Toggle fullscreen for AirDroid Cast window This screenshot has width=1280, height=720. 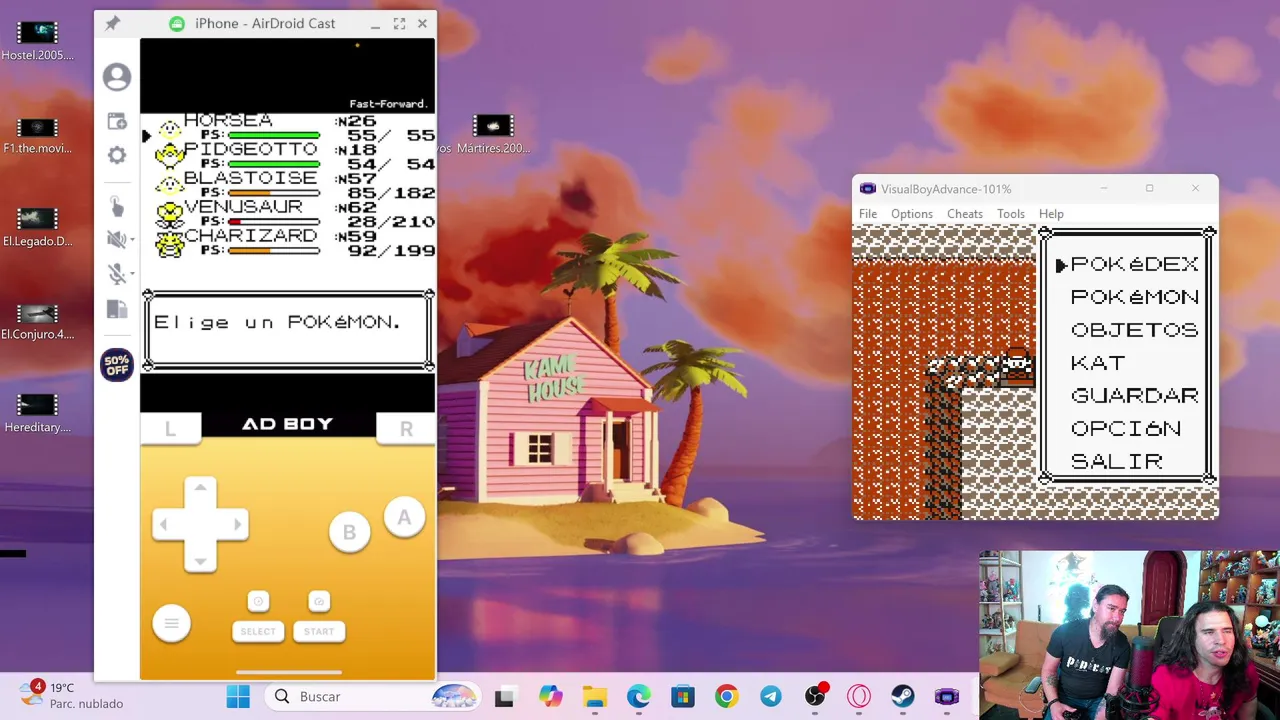[399, 23]
